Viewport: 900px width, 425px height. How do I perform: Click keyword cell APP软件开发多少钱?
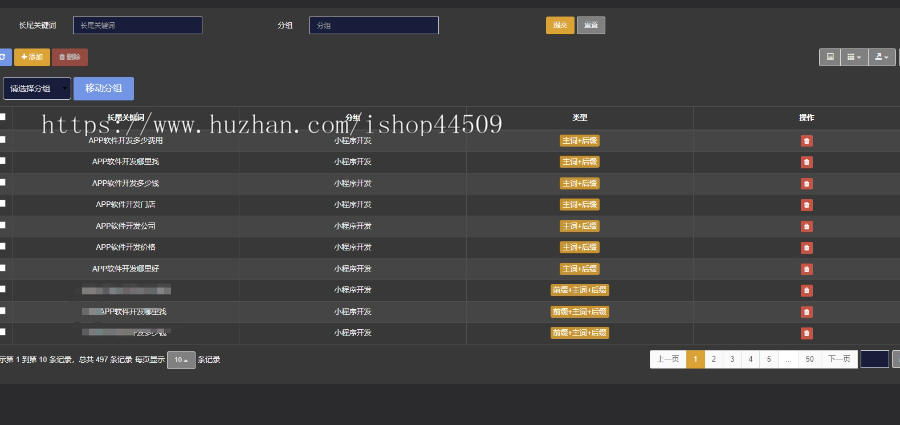[x=125, y=183]
